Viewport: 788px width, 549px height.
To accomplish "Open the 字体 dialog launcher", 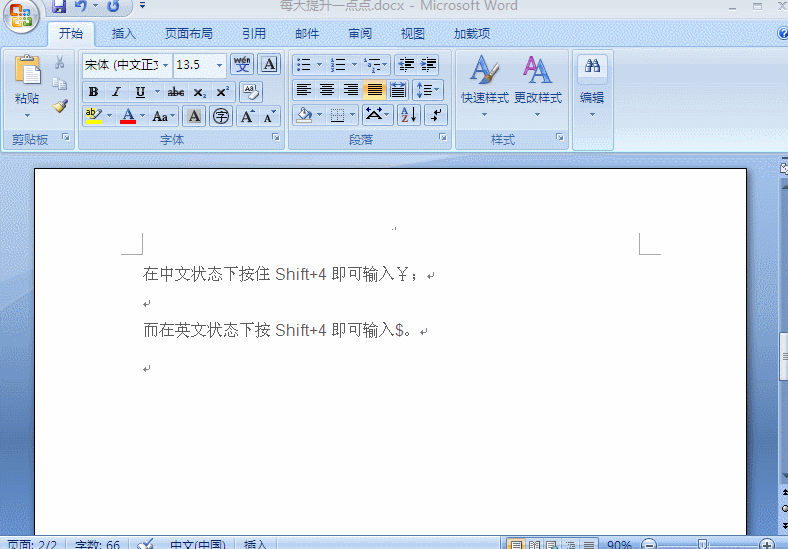I will tap(276, 137).
